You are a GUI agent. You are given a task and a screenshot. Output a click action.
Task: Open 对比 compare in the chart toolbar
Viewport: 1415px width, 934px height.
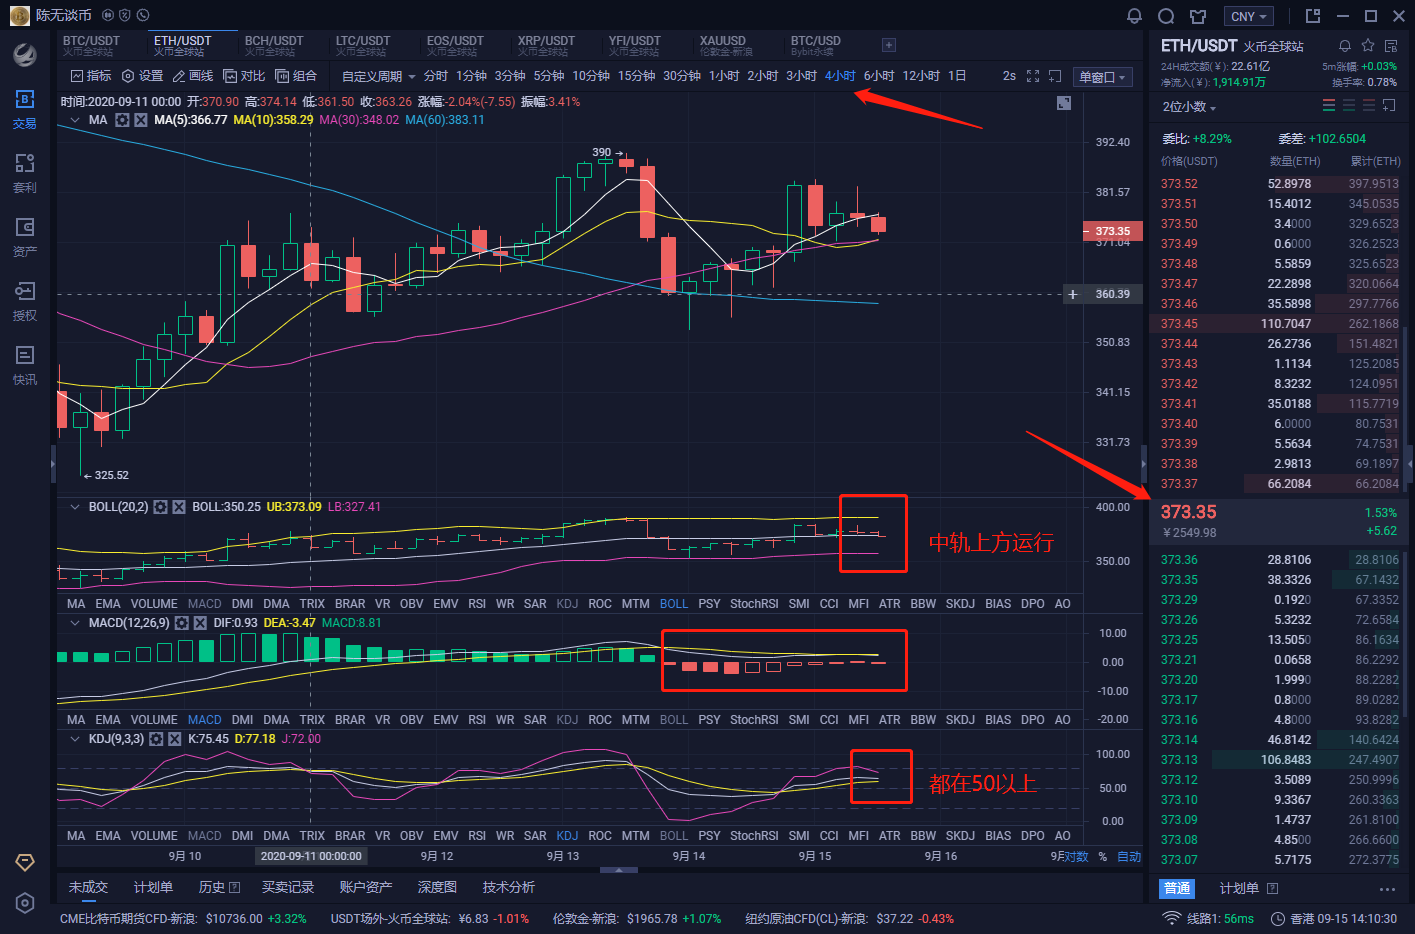(244, 76)
